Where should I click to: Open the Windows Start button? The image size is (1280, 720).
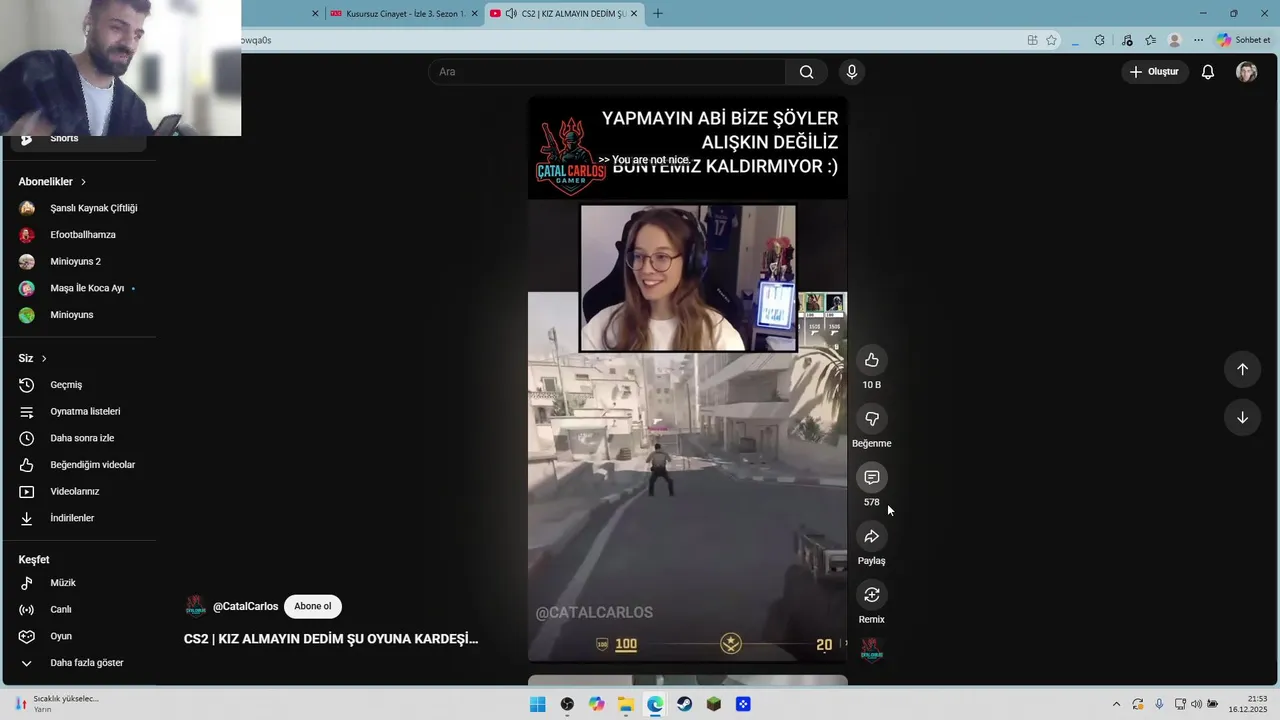pos(537,704)
